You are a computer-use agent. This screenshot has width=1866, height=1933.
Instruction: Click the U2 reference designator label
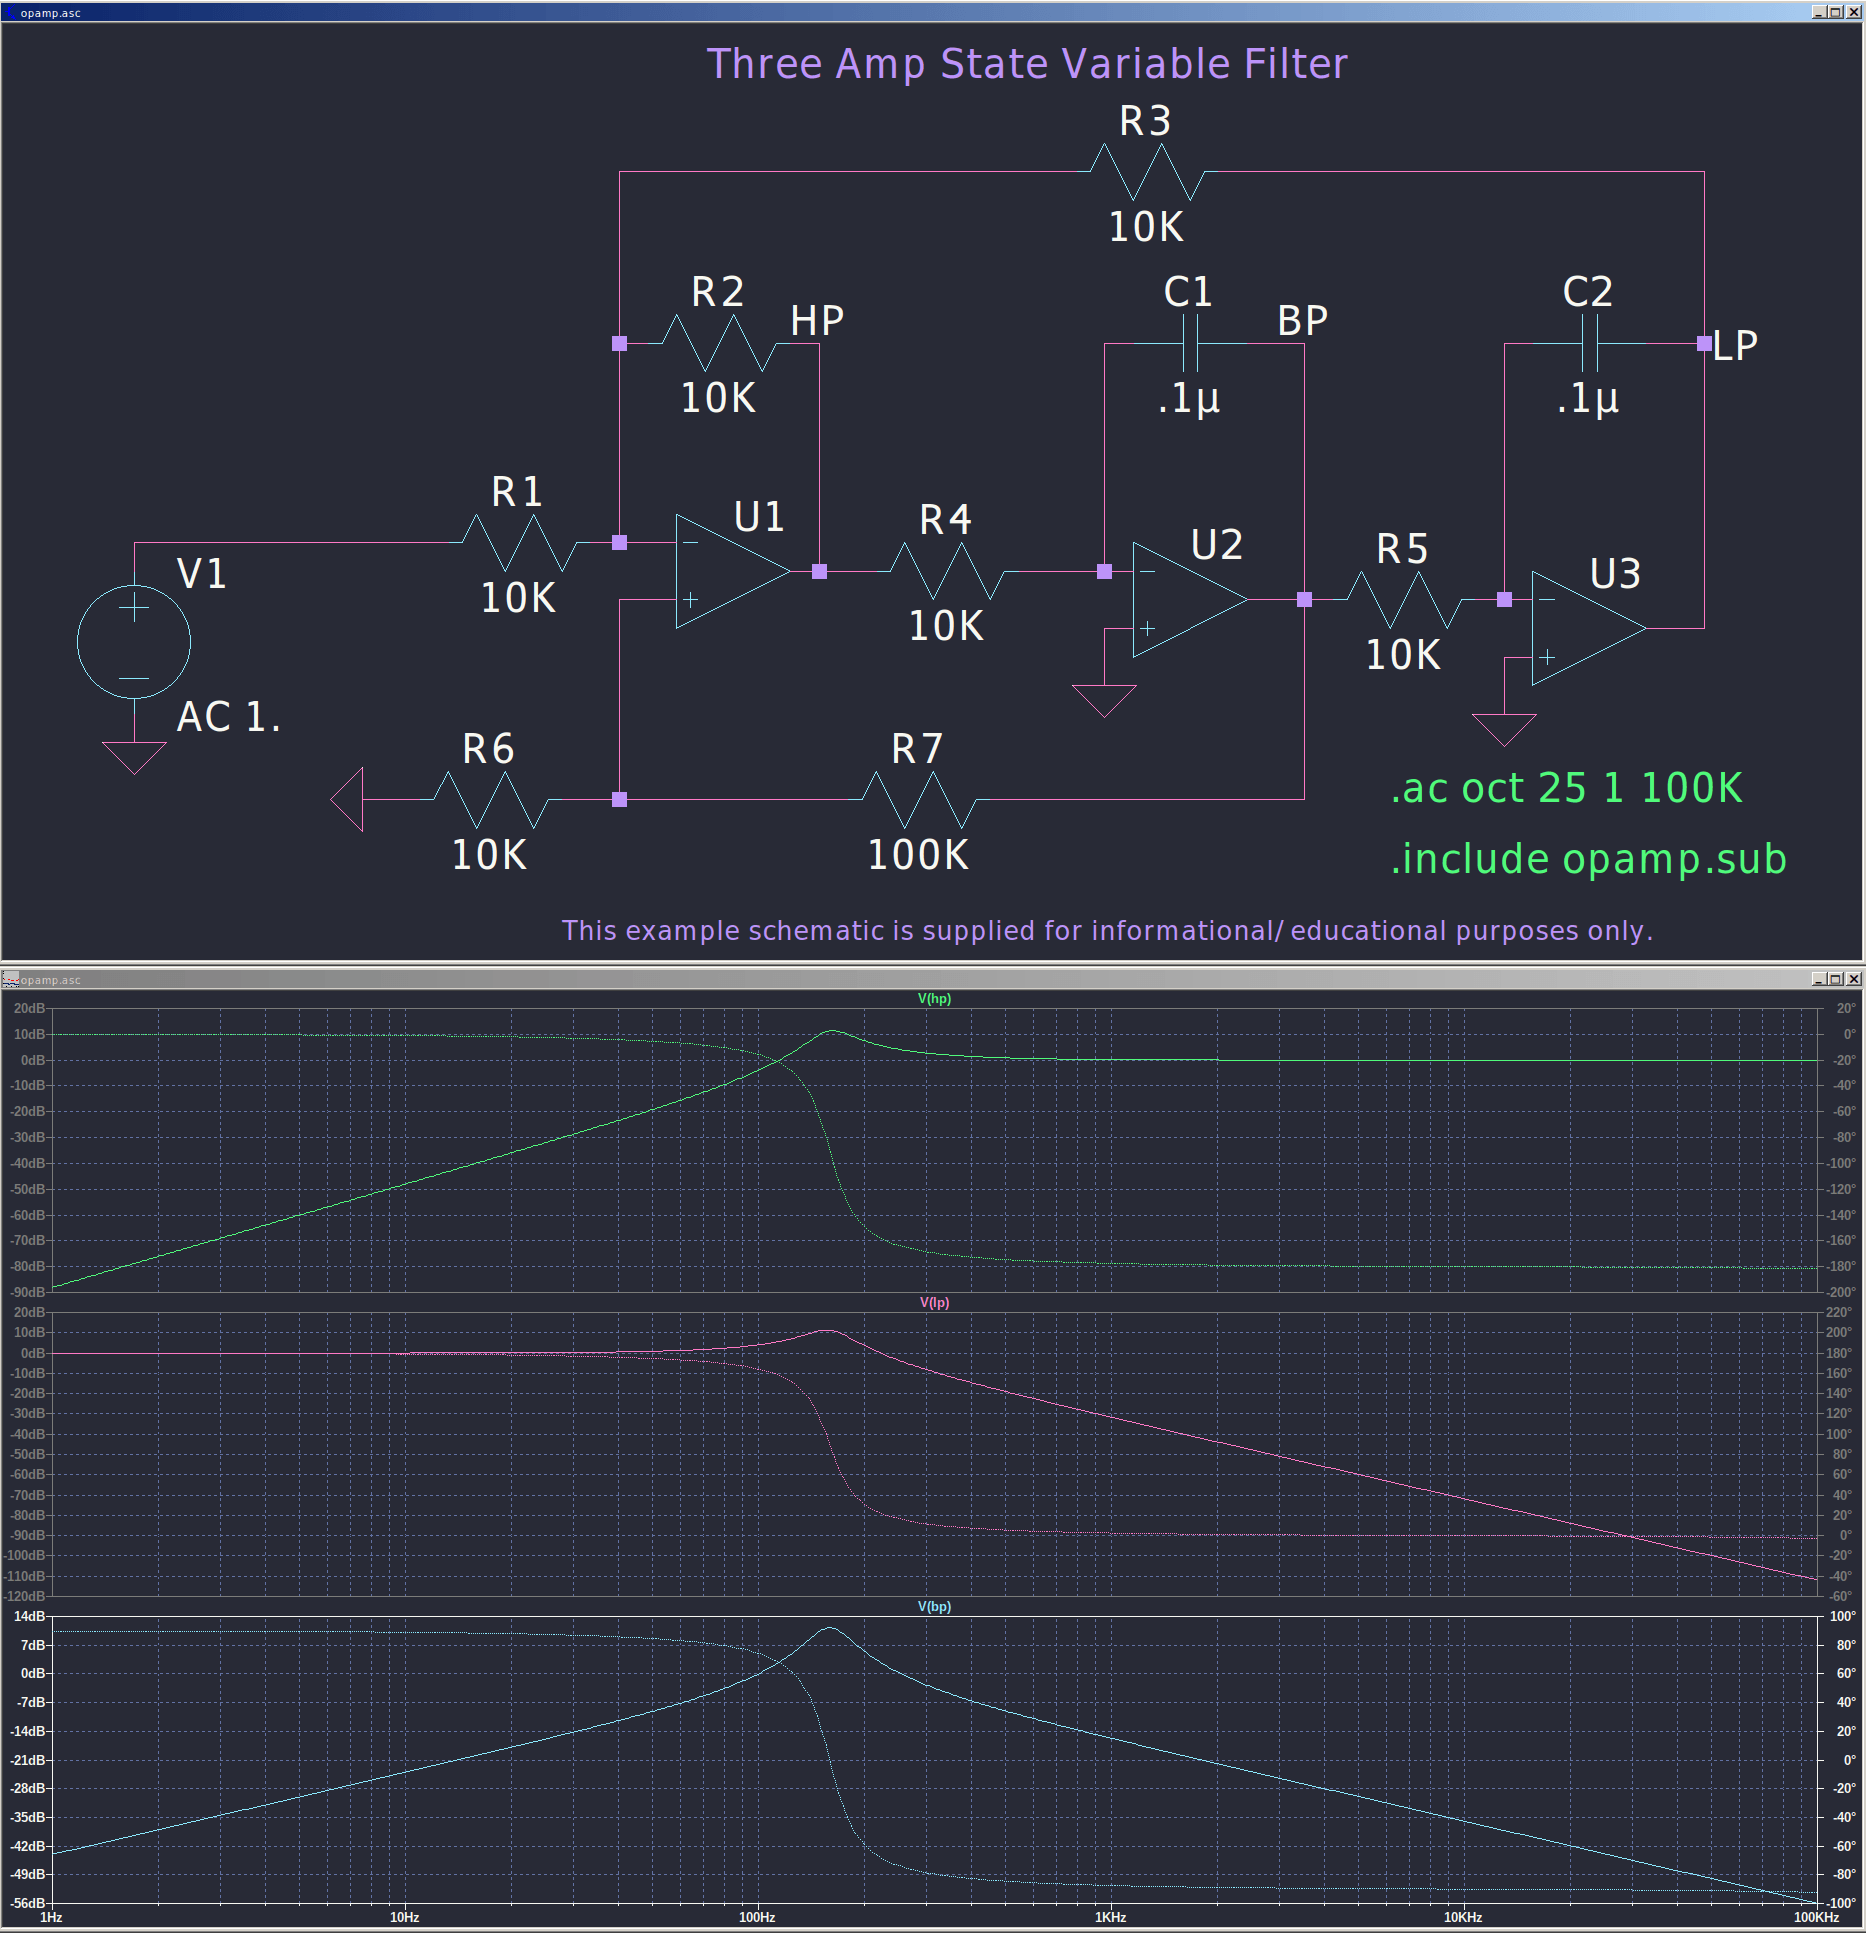[1217, 545]
